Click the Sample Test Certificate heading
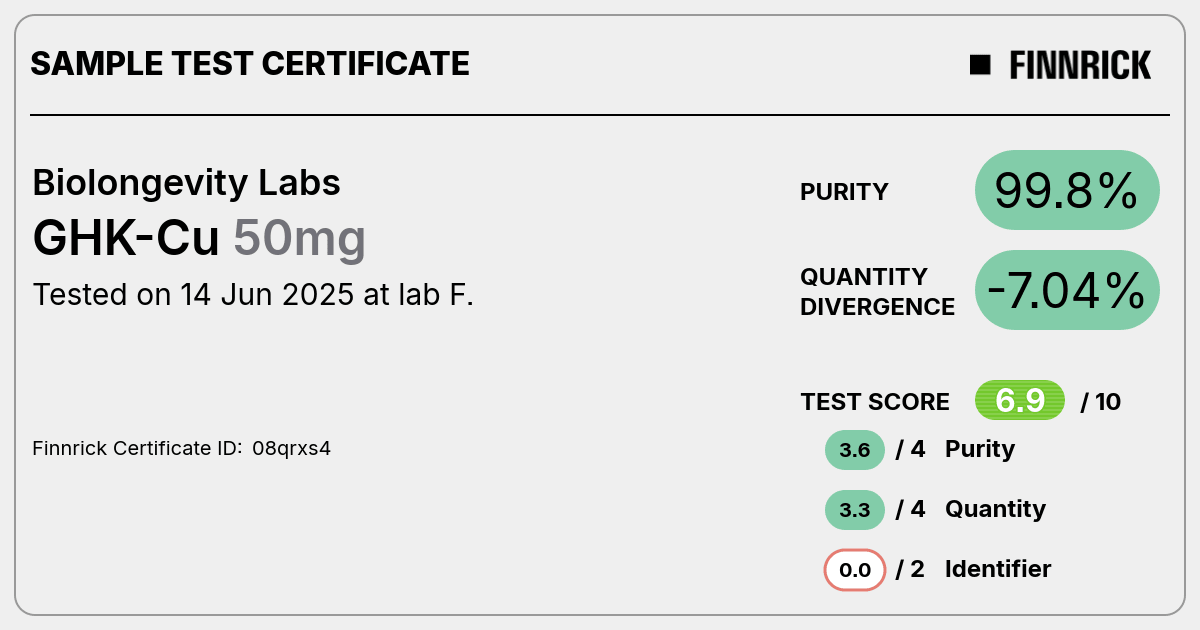Viewport: 1200px width, 630px height. tap(250, 64)
